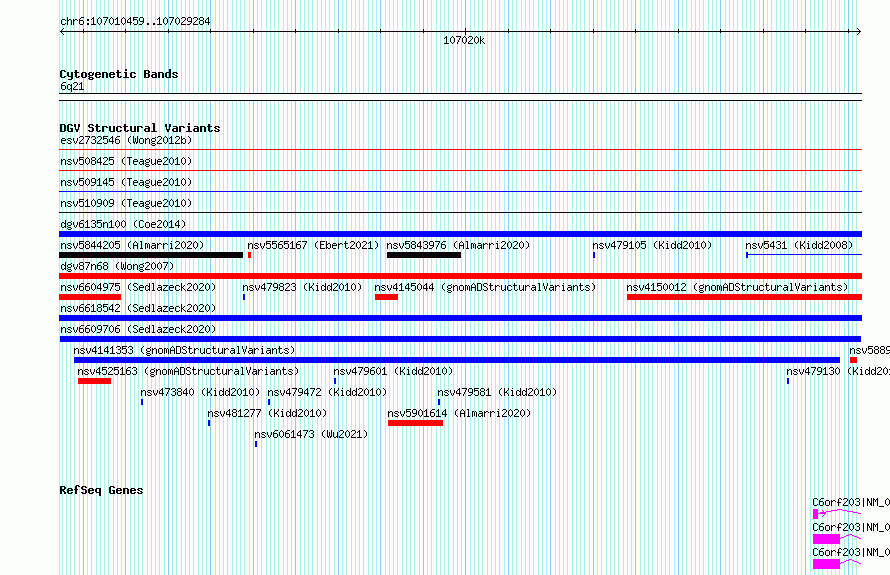Image resolution: width=890 pixels, height=575 pixels.
Task: Click the RefSeq Genes track title
Action: [x=101, y=490]
